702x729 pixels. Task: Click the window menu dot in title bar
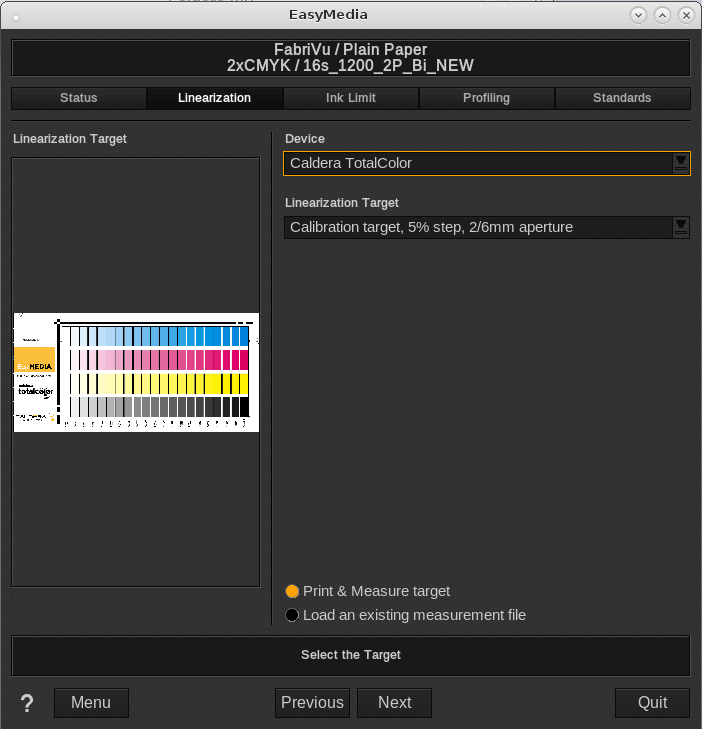[17, 16]
